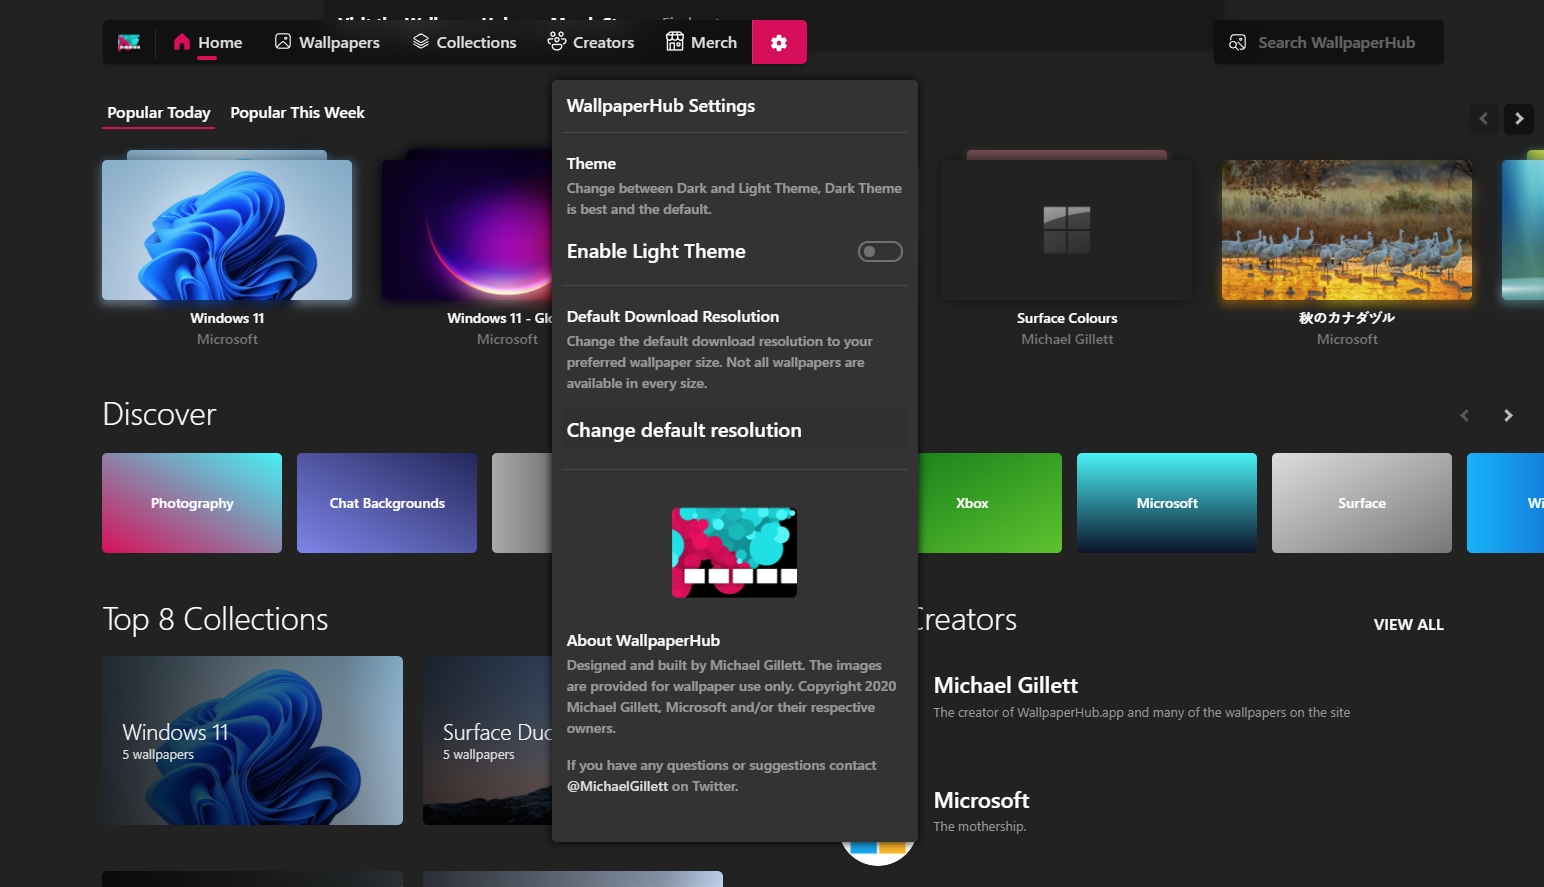Toggle the Enable Light Theme switch
The image size is (1544, 887).
point(880,252)
